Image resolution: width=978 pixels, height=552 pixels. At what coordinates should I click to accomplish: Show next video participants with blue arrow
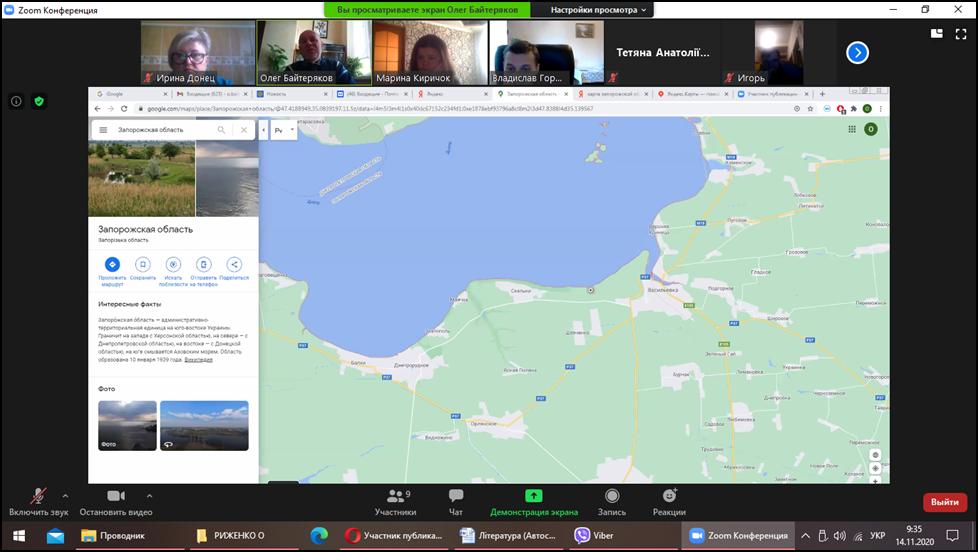(x=857, y=52)
